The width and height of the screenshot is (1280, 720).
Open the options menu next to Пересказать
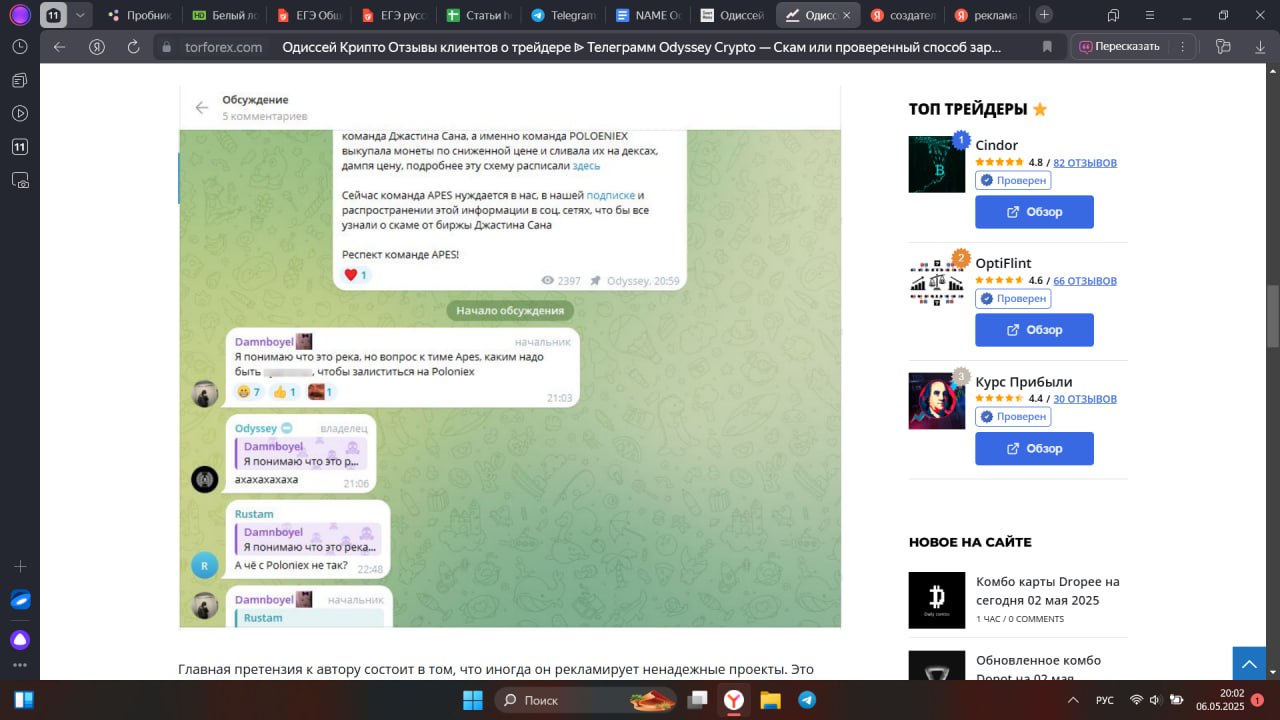click(1182, 47)
